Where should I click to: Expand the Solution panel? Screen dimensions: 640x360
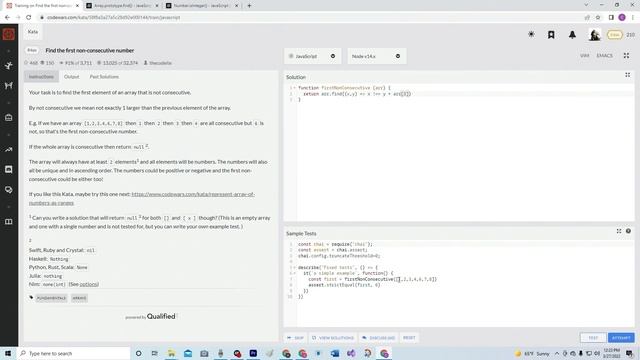click(x=627, y=75)
